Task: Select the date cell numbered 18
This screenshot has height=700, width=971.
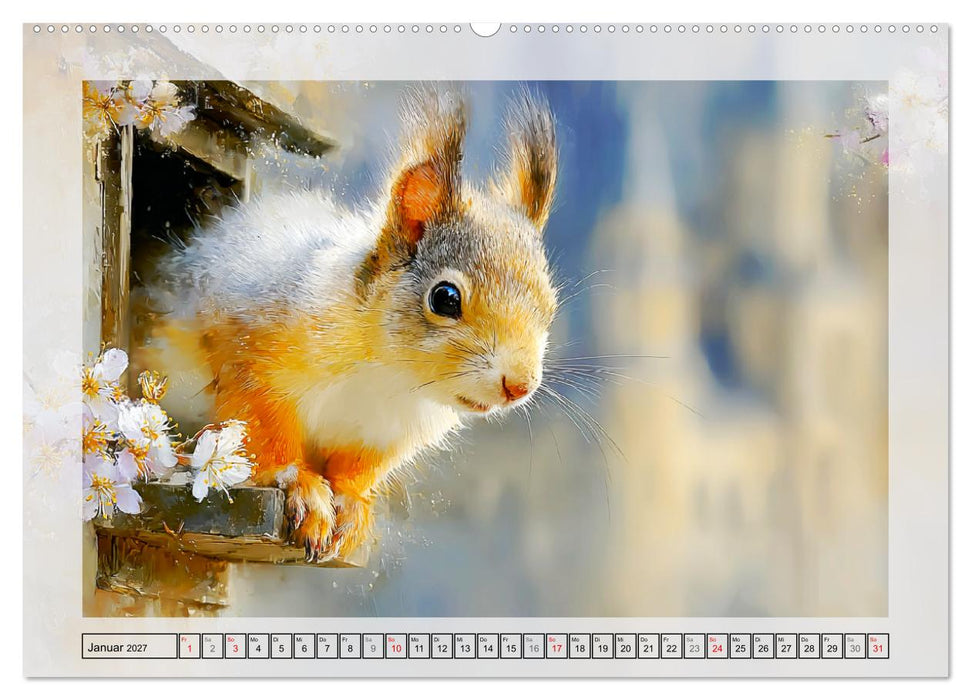Action: 579,645
